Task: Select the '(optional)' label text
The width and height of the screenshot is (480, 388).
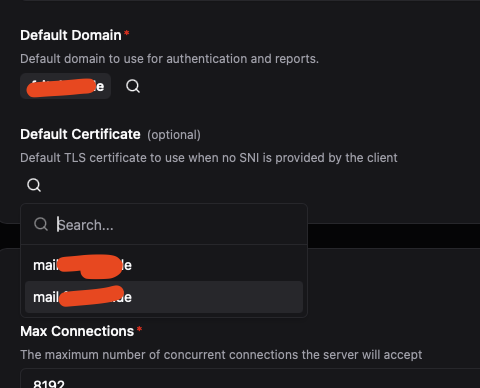Action: pyautogui.click(x=174, y=135)
